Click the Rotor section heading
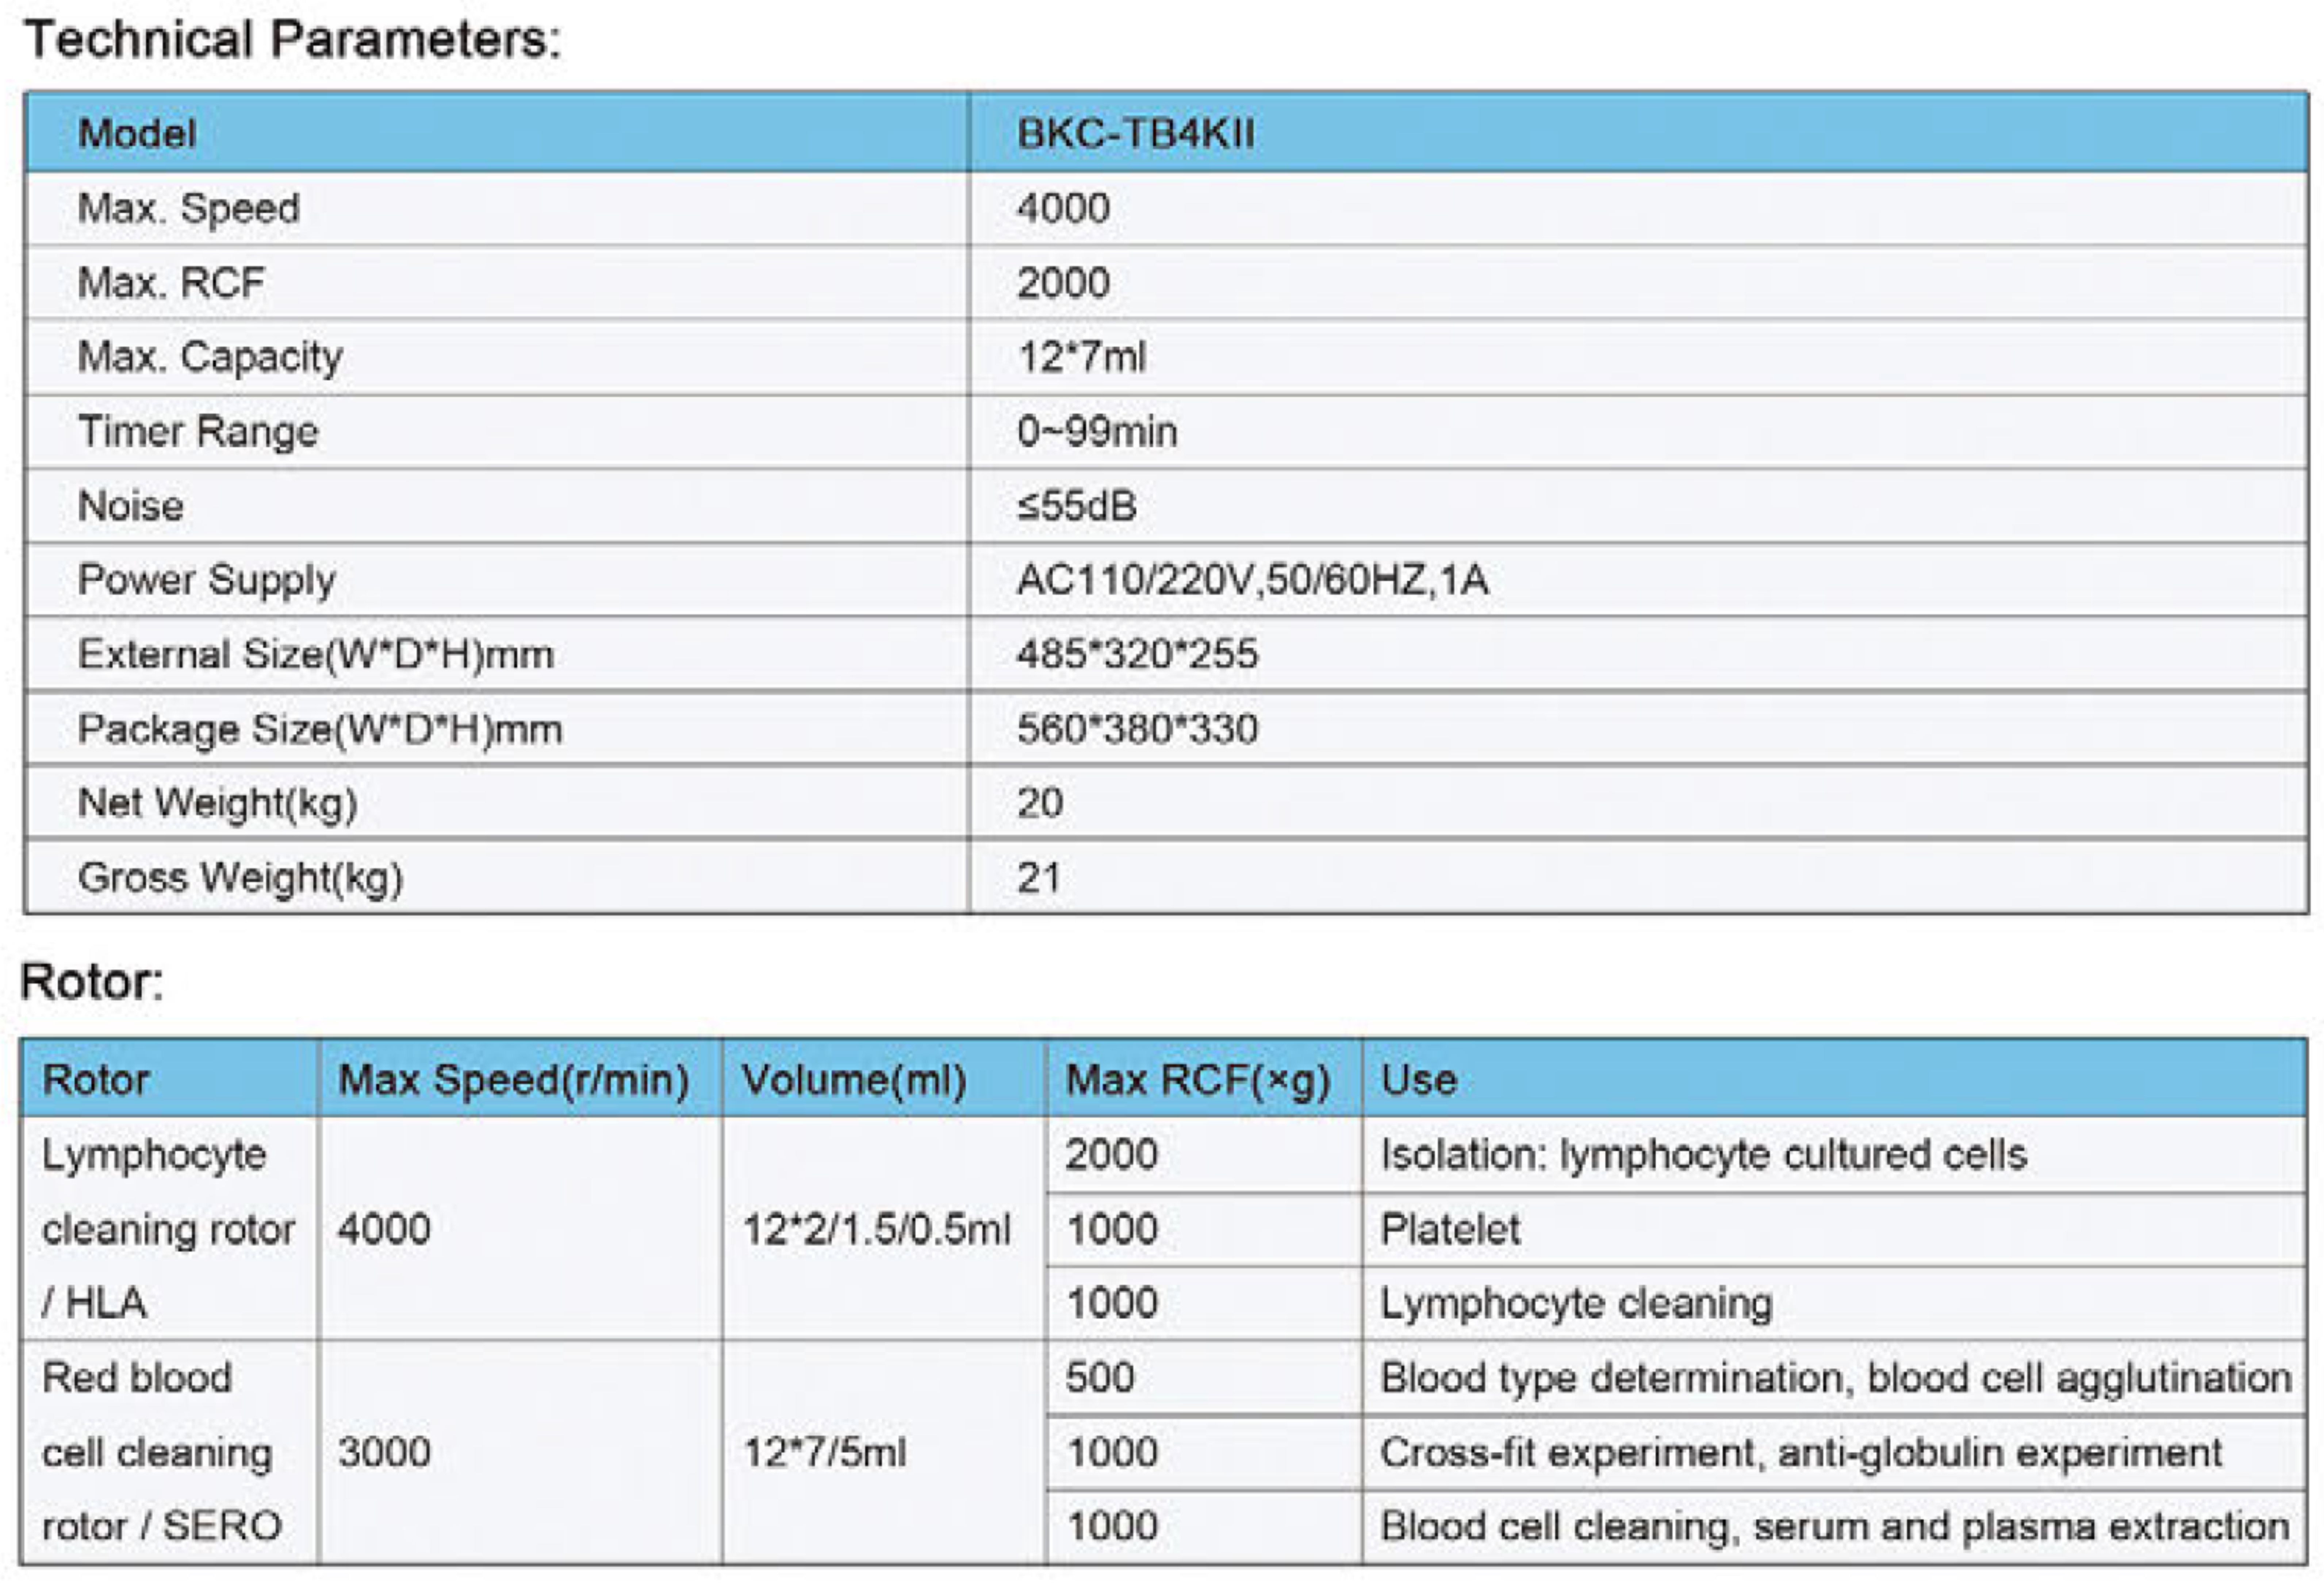The height and width of the screenshot is (1591, 2324). tap(92, 981)
